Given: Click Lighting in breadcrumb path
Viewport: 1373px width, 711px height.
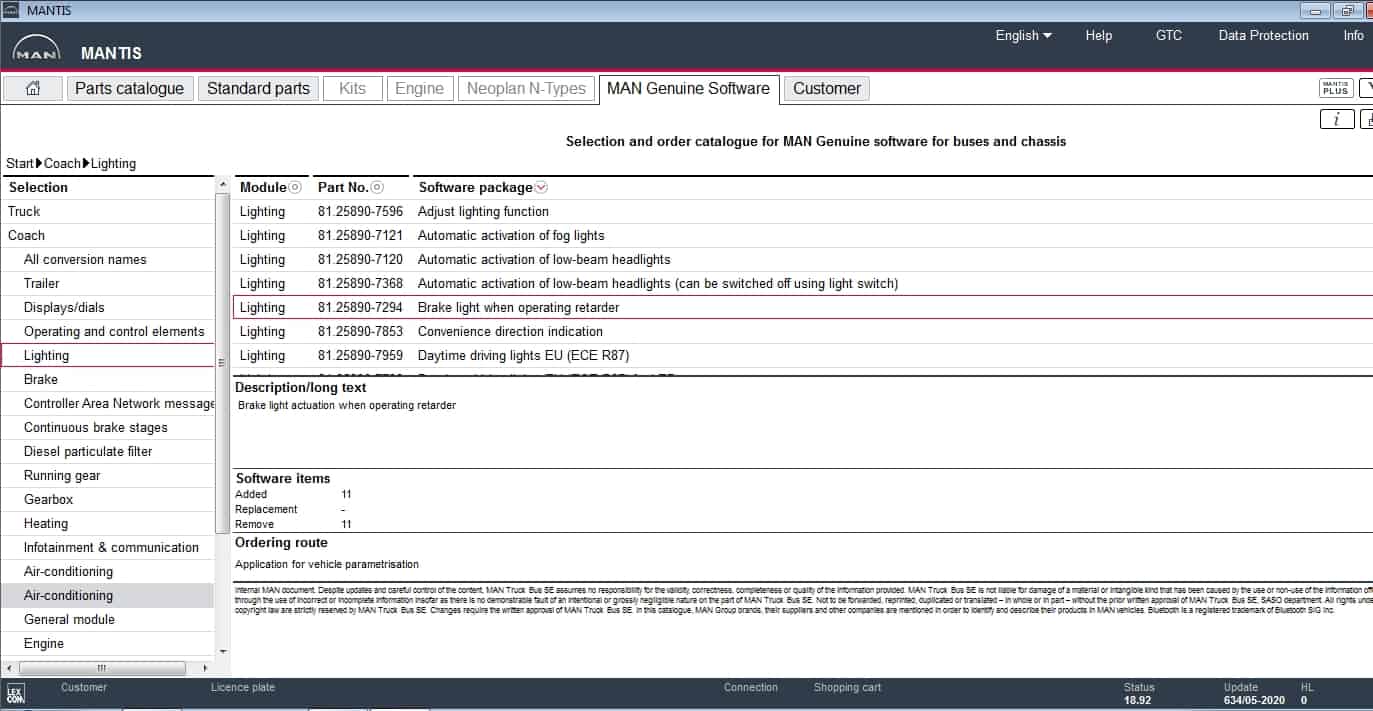Looking at the screenshot, I should (x=113, y=163).
